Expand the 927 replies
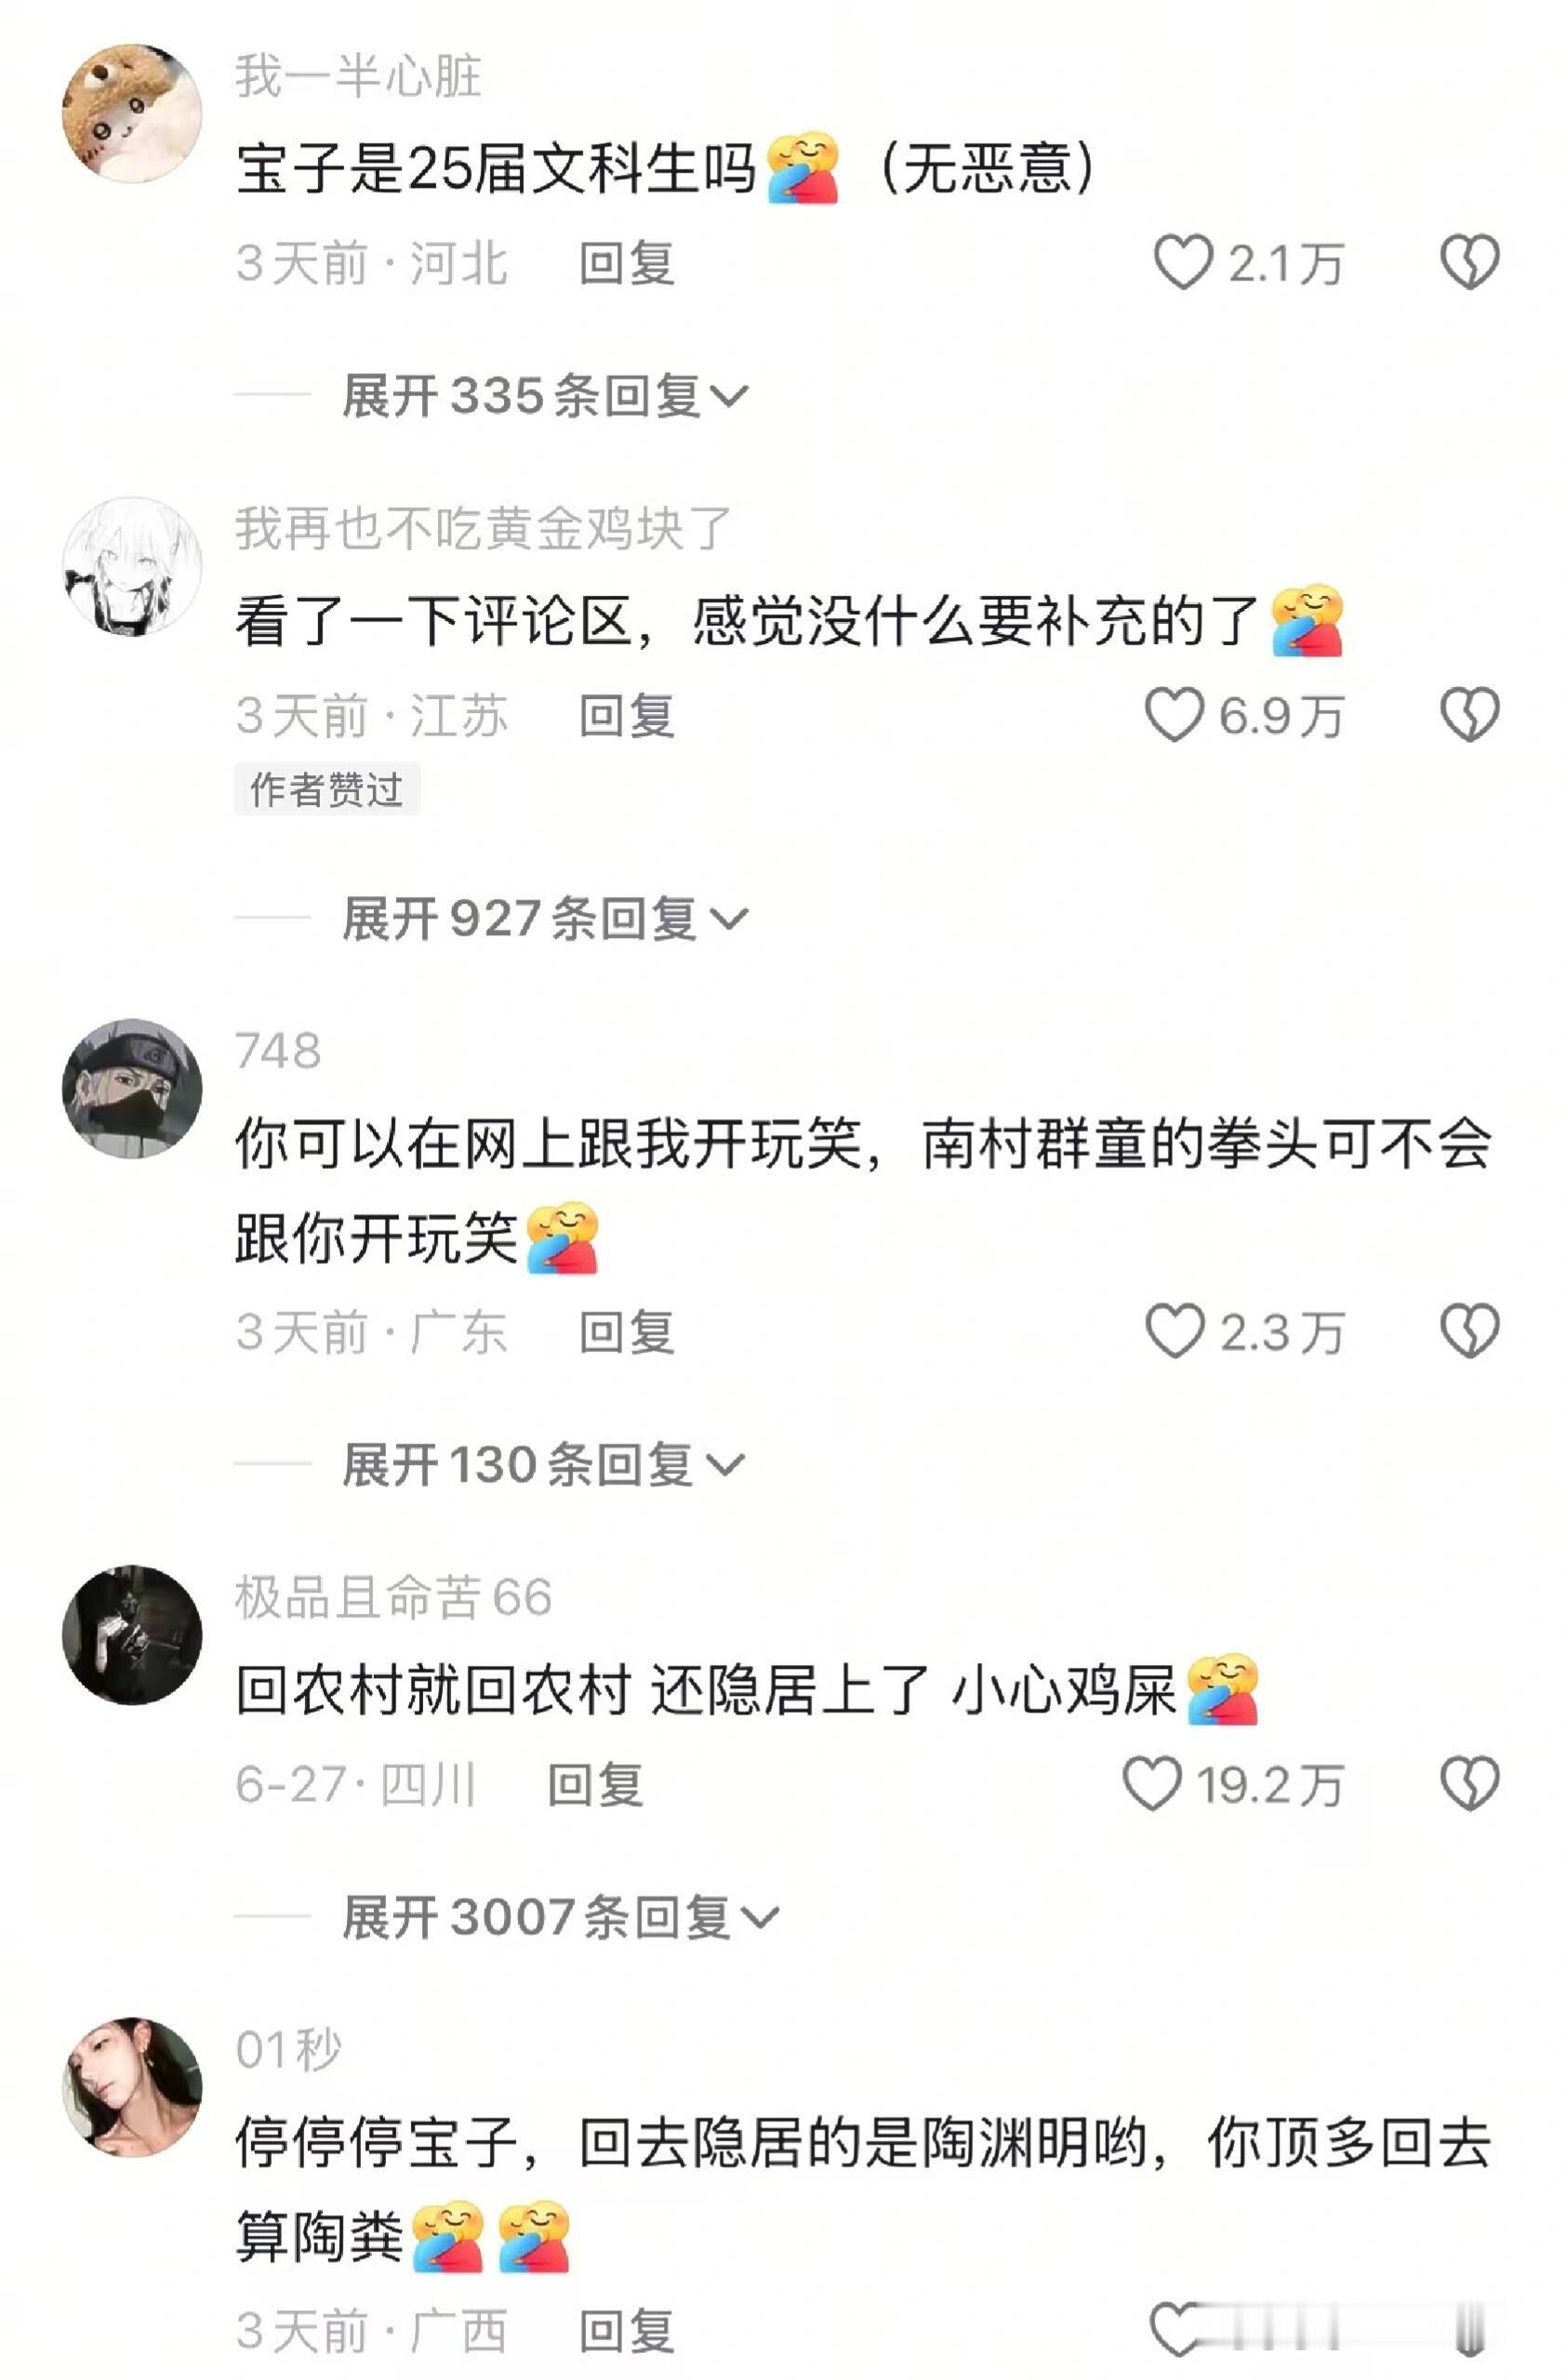The image size is (1567, 2380). tap(544, 917)
